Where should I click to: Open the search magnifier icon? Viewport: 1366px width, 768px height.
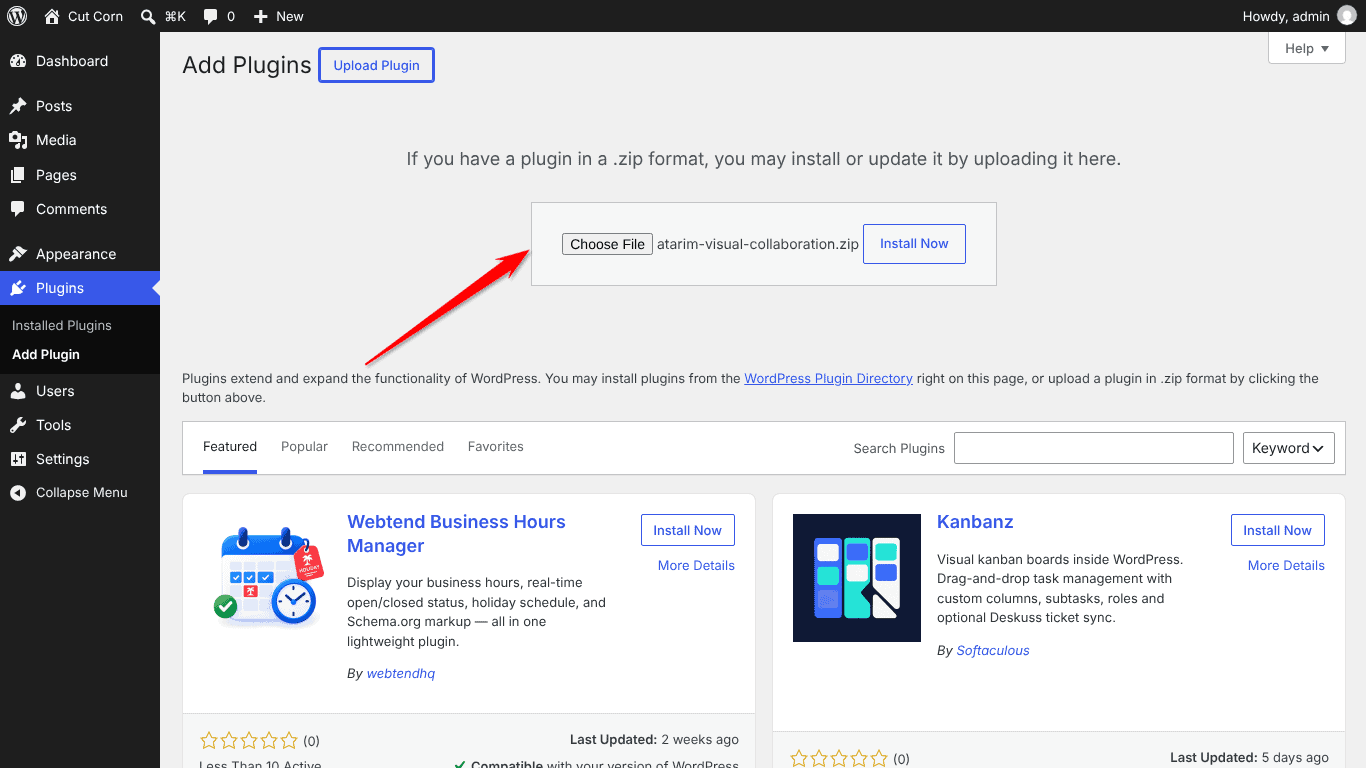[148, 16]
